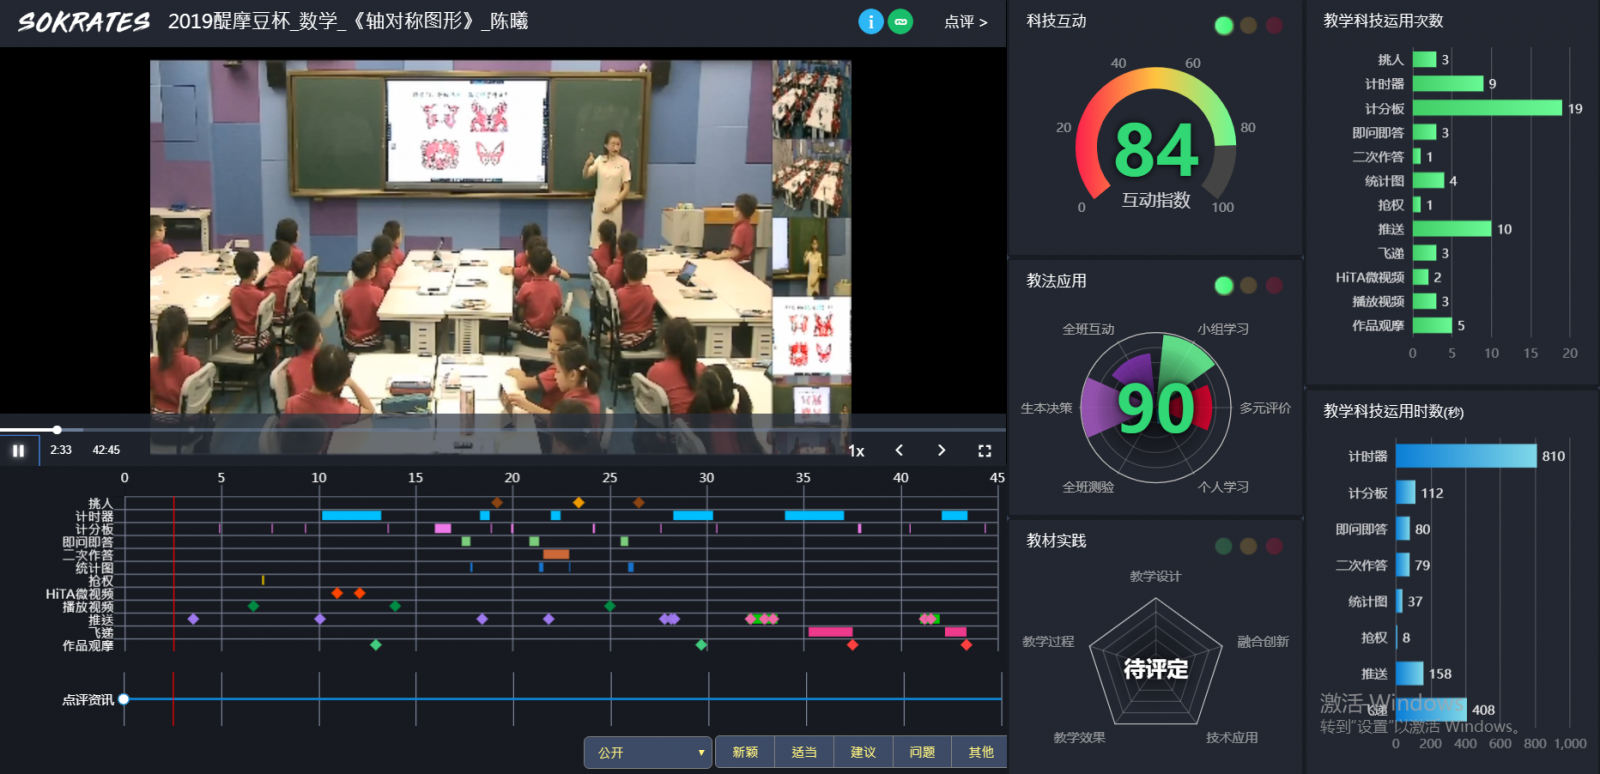1600x774 pixels.
Task: Enter fullscreen video mode
Action: [x=984, y=451]
